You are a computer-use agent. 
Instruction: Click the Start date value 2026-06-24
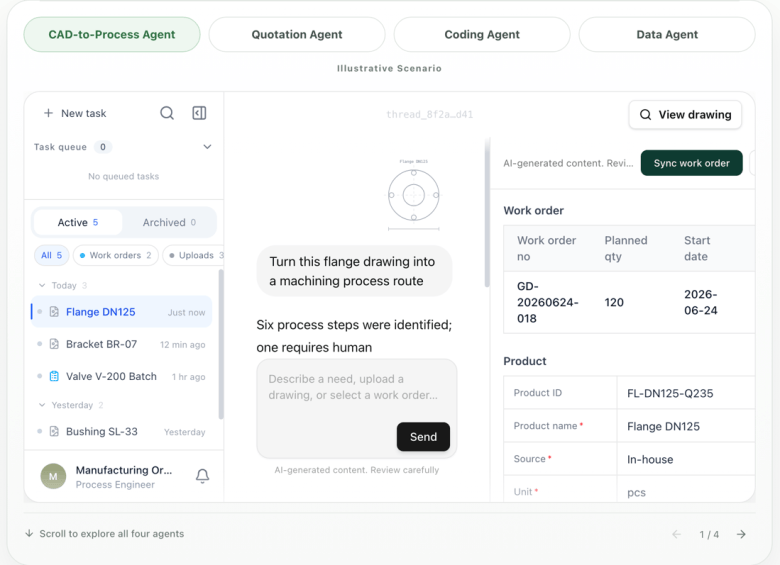click(x=700, y=302)
